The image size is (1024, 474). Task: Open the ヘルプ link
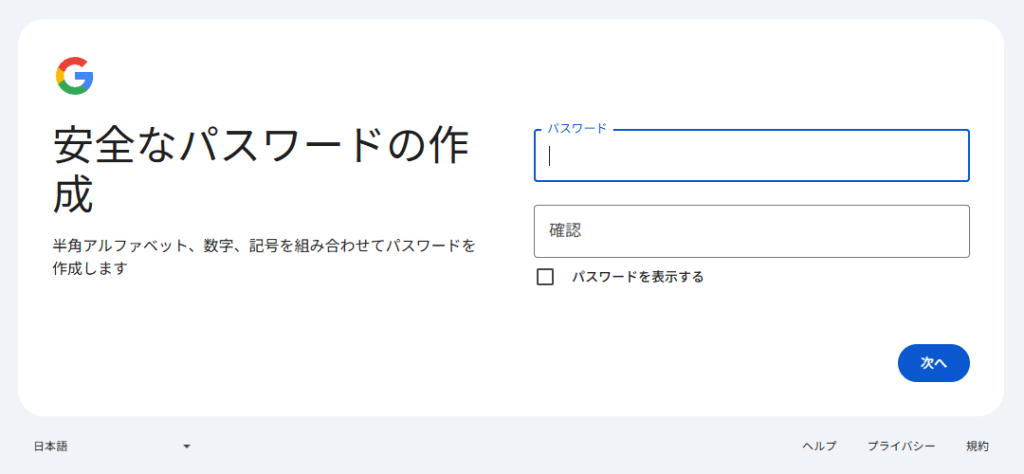[819, 446]
